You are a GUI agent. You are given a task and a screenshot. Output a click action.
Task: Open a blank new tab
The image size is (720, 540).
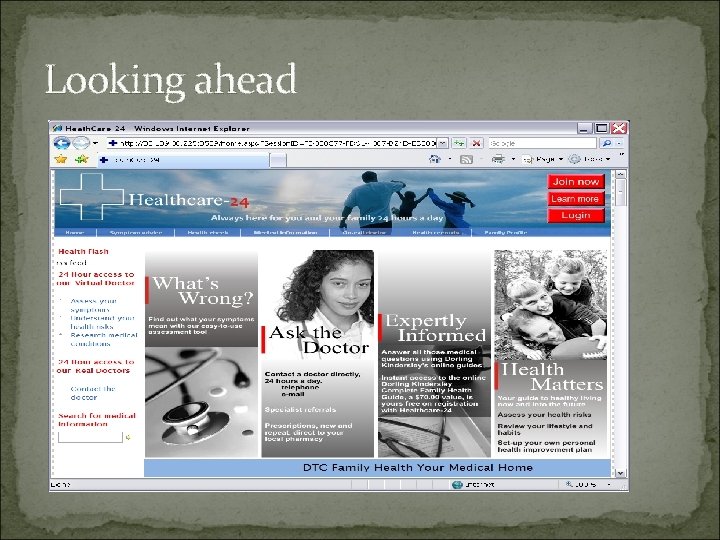click(278, 160)
